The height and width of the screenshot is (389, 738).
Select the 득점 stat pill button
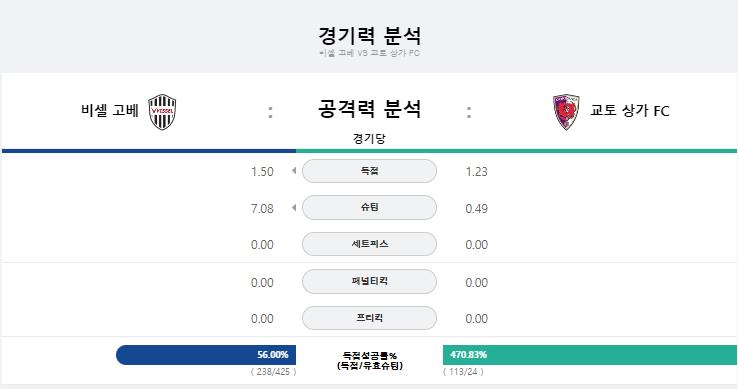coord(369,171)
